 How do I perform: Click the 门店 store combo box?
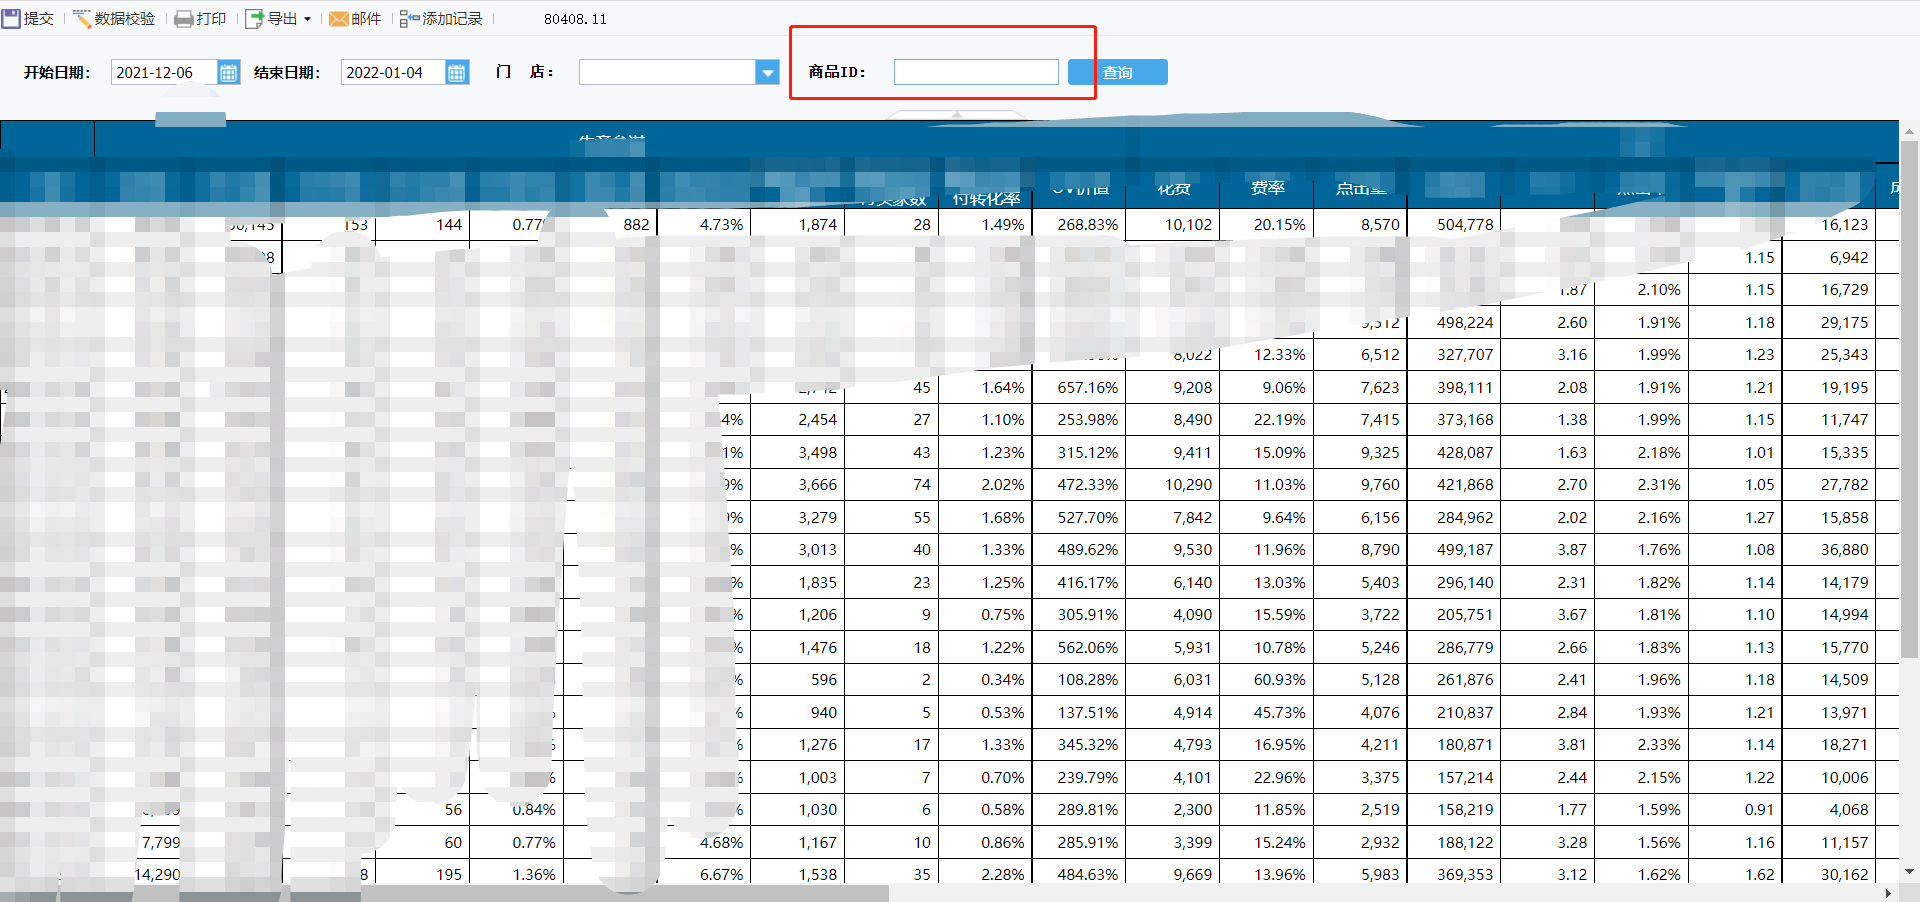click(667, 72)
